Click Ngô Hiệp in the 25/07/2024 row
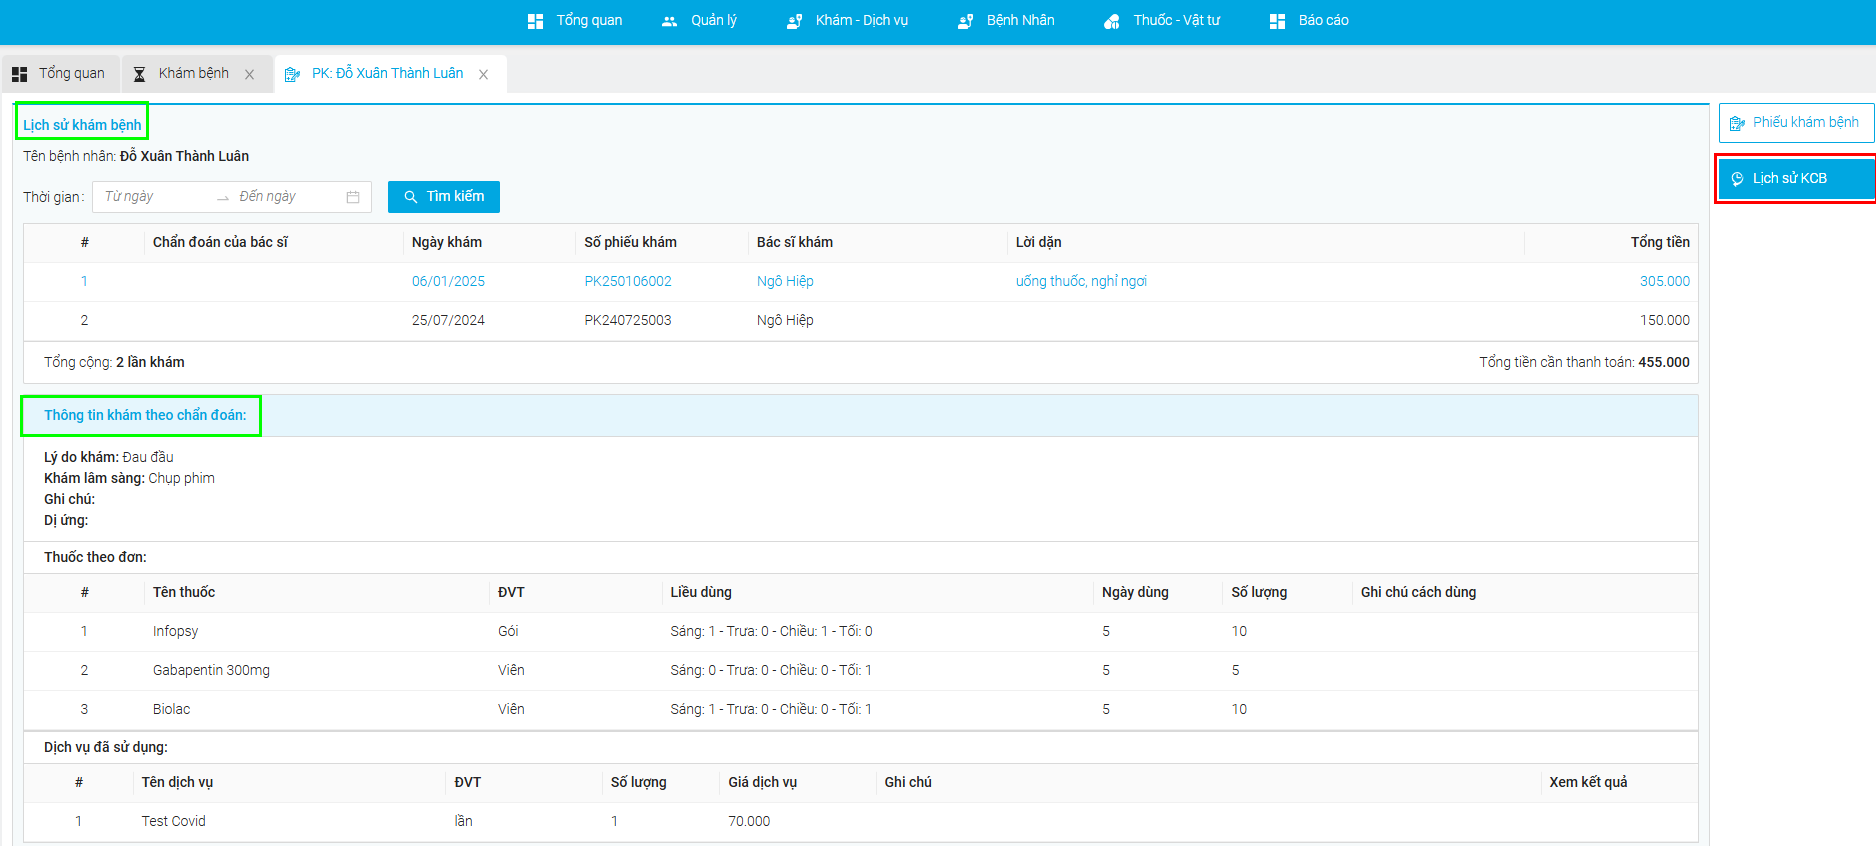This screenshot has width=1876, height=846. 785,321
